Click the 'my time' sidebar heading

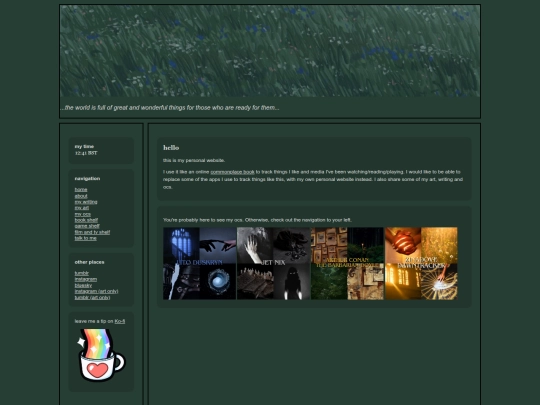(84, 146)
